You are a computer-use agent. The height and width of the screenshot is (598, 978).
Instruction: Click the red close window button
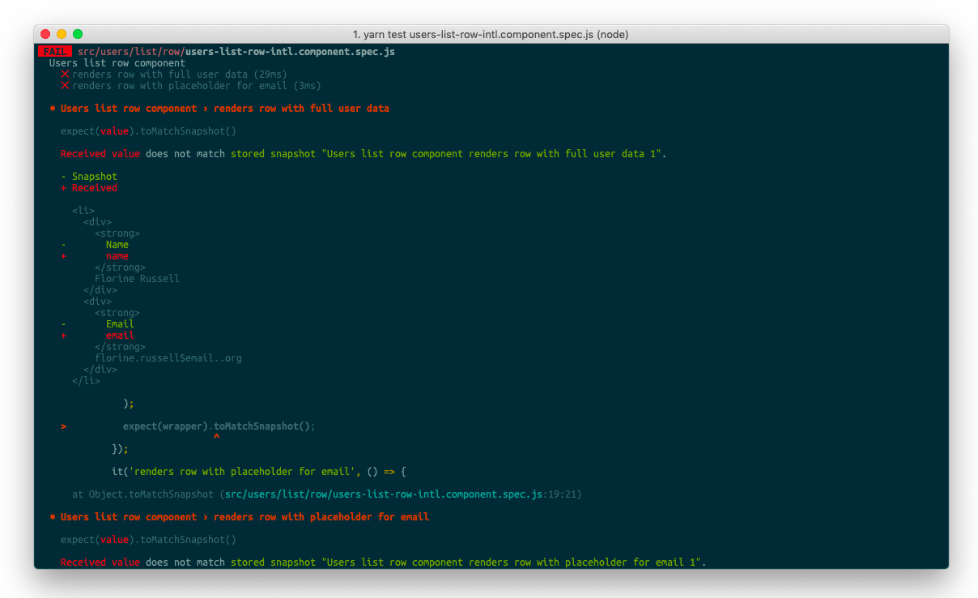click(45, 34)
